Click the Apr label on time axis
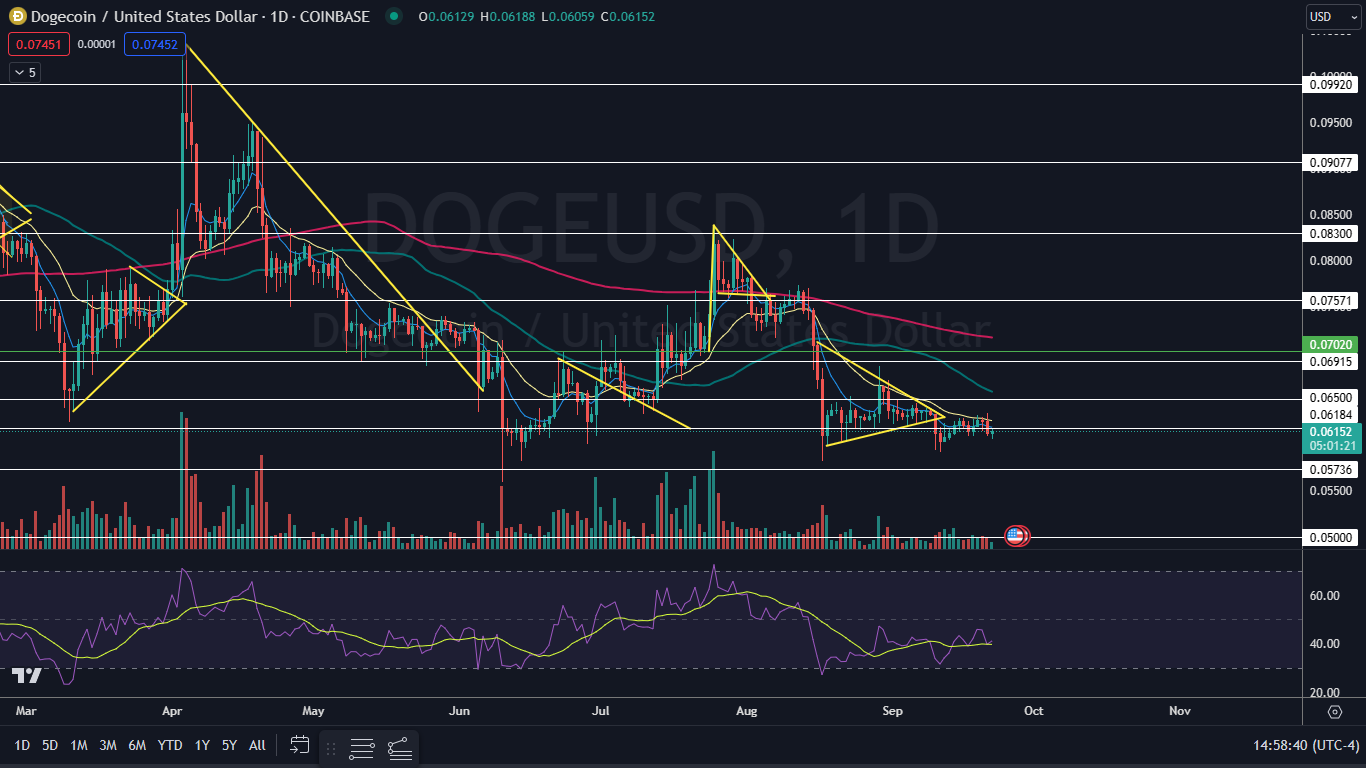 pos(171,711)
